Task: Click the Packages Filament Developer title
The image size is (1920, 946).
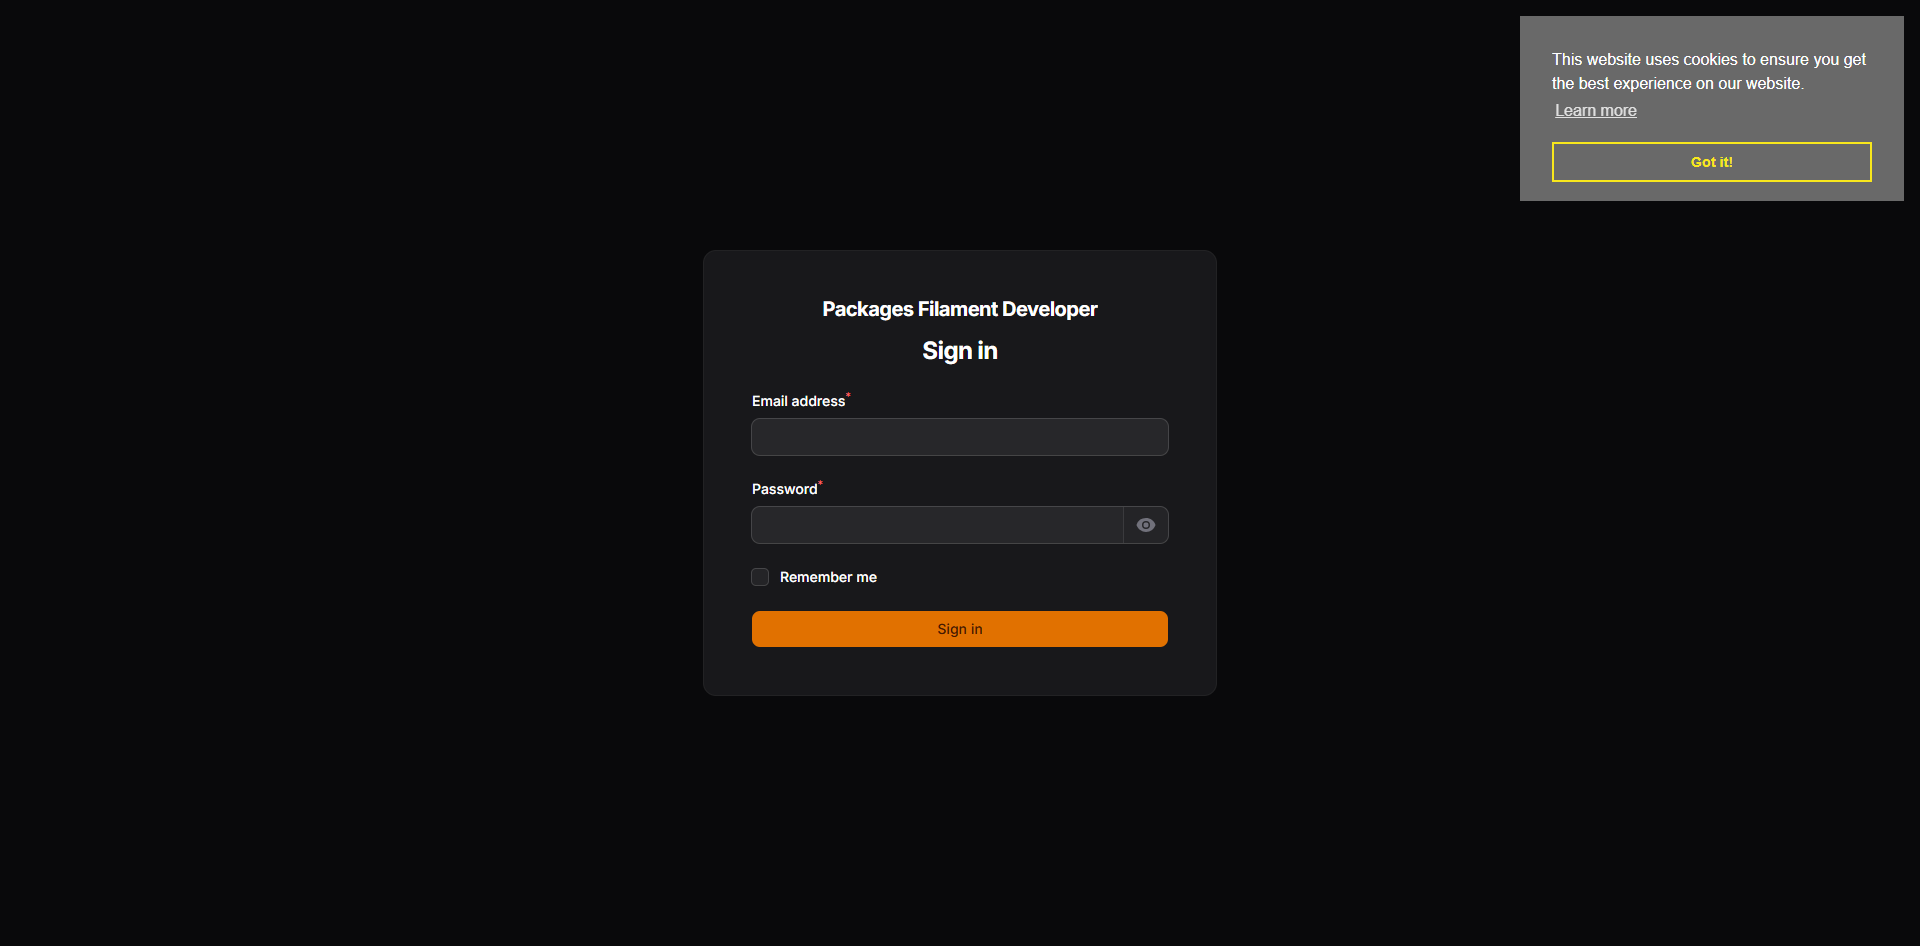Action: click(960, 309)
